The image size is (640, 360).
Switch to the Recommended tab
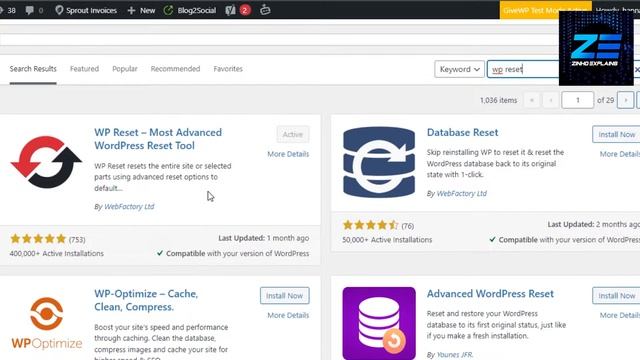(176, 69)
